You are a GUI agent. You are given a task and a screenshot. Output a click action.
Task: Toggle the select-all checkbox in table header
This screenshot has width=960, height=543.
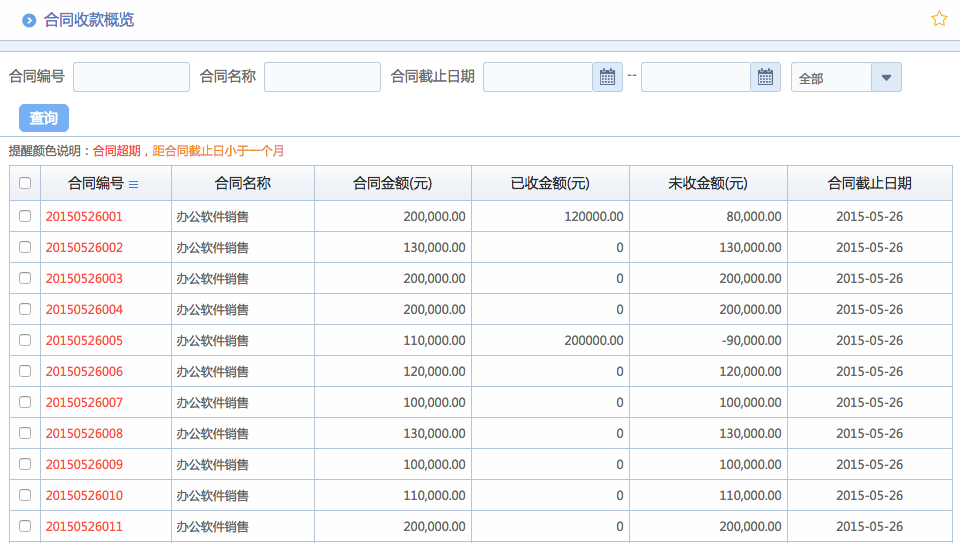coord(25,183)
